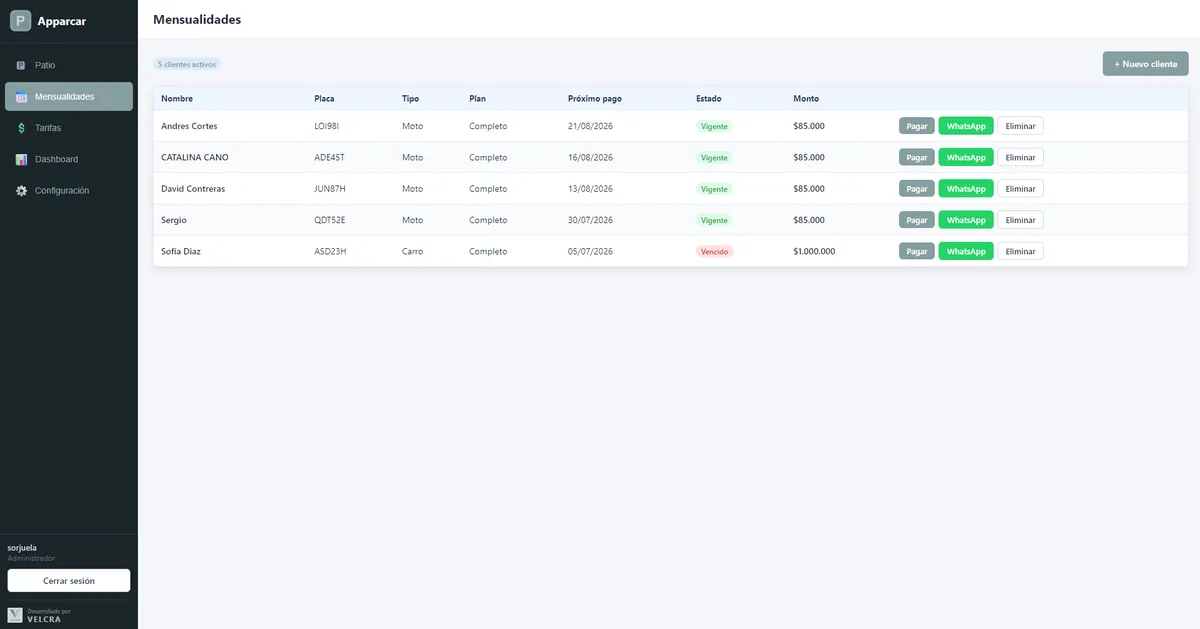Screen dimensions: 1200x629
Task: Click the date 13/08/2026
Action: [x=590, y=188]
